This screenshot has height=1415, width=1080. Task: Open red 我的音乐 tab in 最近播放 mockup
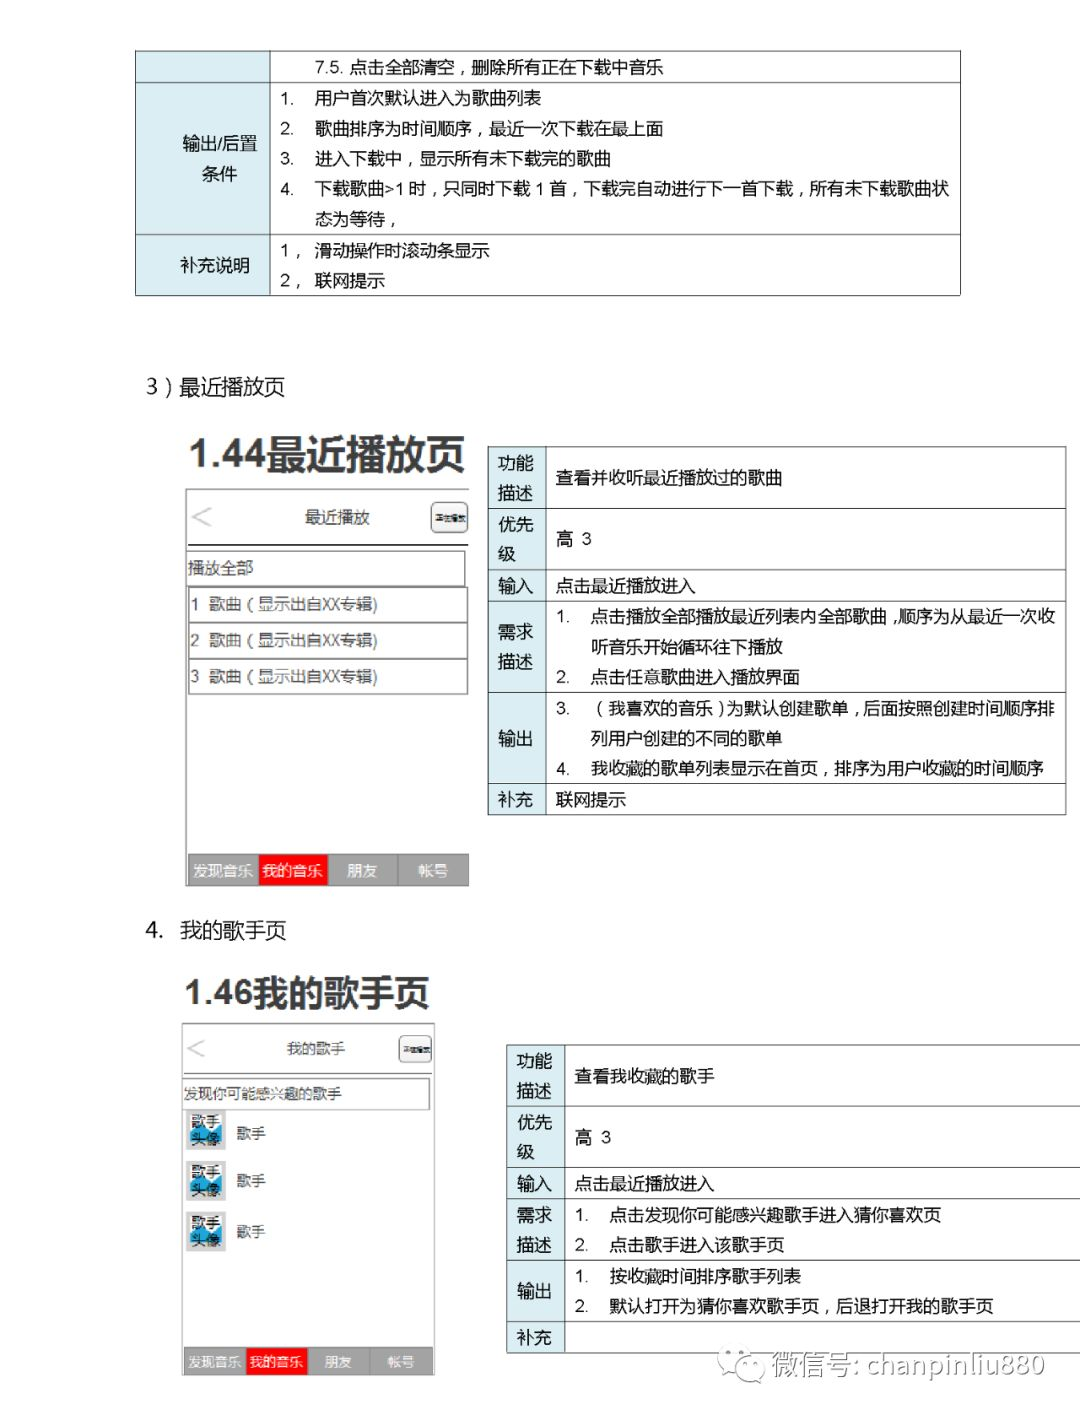pyautogui.click(x=293, y=871)
